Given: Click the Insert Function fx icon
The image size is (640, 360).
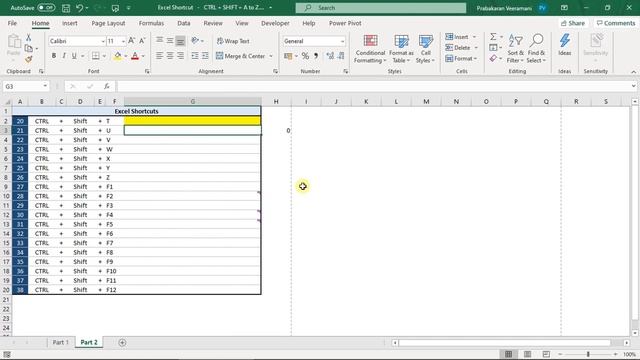Looking at the screenshot, I should pyautogui.click(x=107, y=87).
